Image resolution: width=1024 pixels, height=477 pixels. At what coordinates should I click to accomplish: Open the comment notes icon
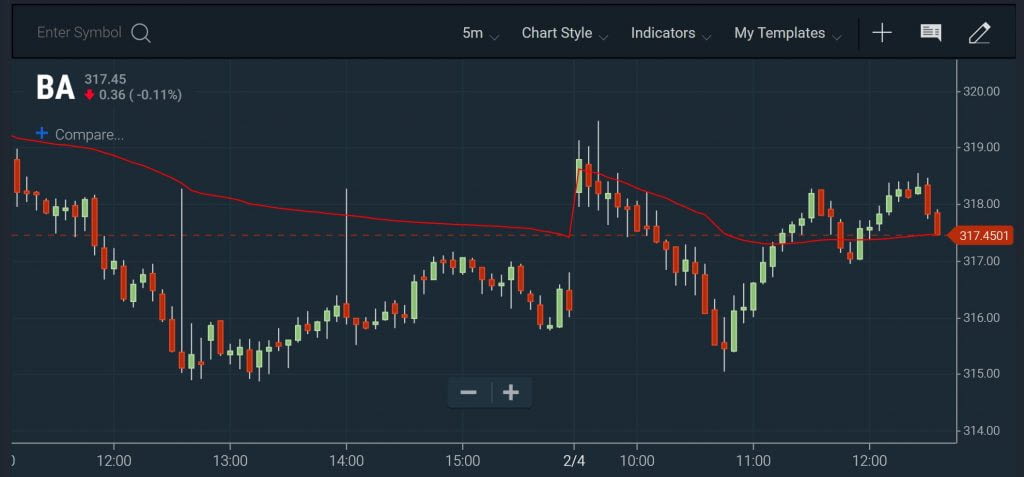pyautogui.click(x=931, y=33)
